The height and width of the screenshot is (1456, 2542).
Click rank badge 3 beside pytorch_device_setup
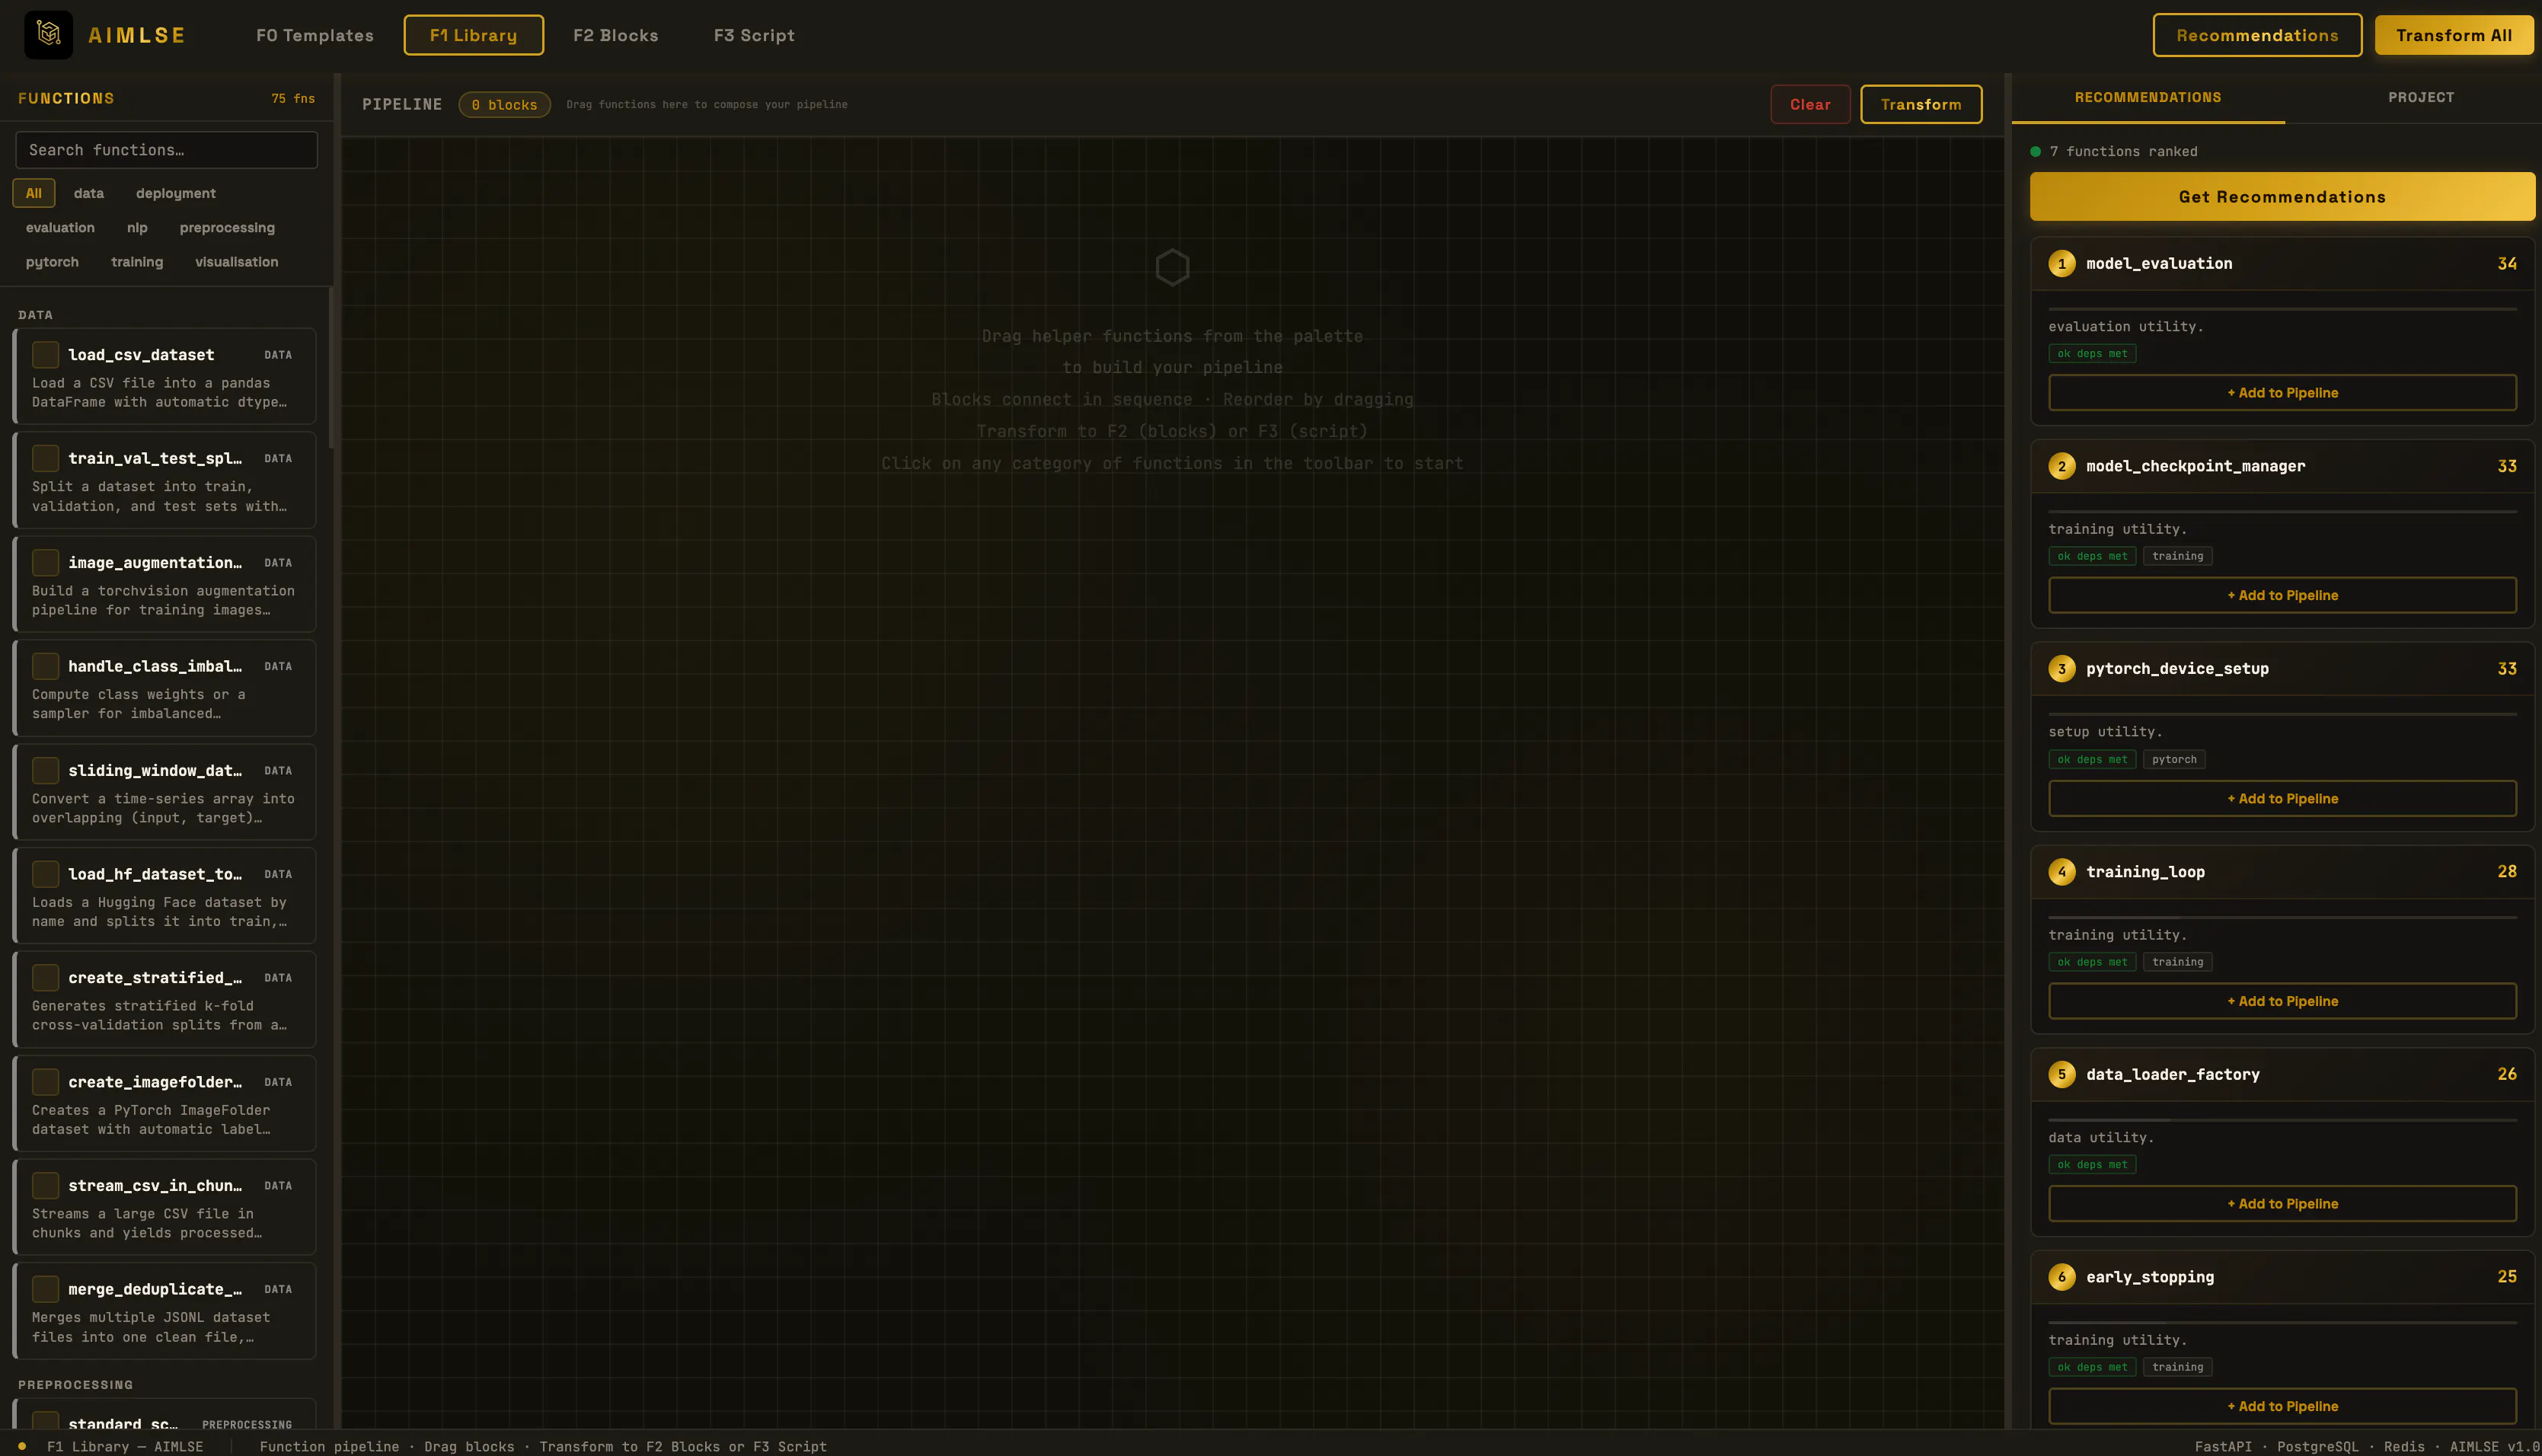2061,669
